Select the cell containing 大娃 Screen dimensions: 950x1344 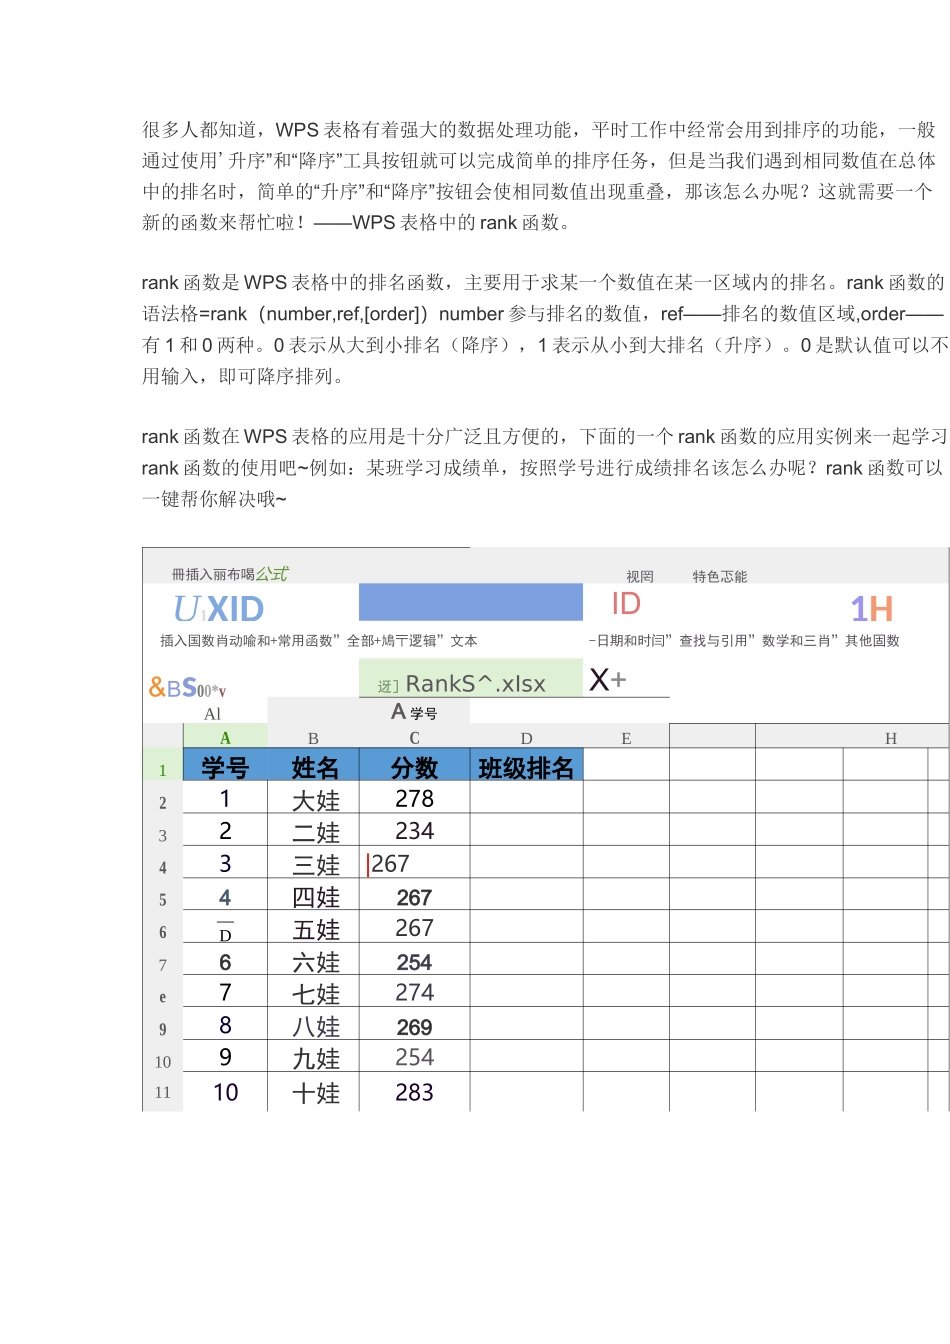coord(314,799)
